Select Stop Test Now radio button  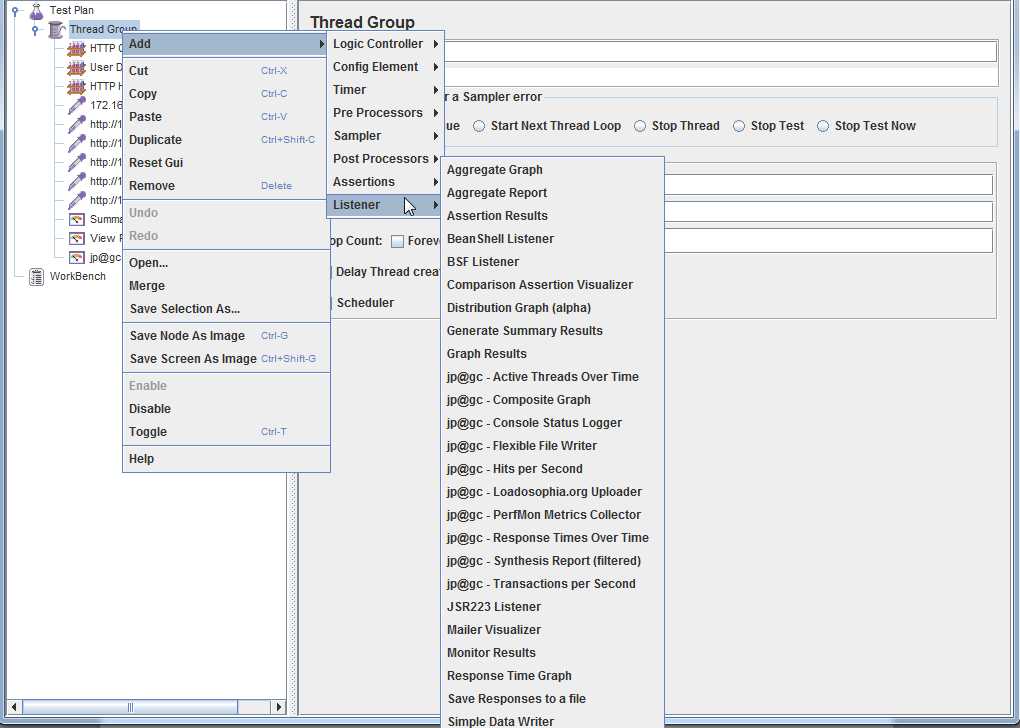click(823, 126)
